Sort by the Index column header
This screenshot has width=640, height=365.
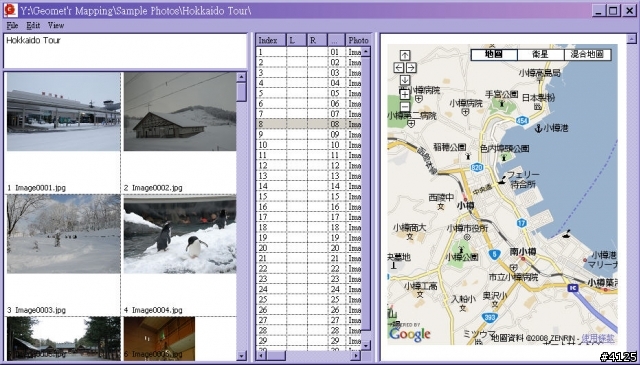271,40
